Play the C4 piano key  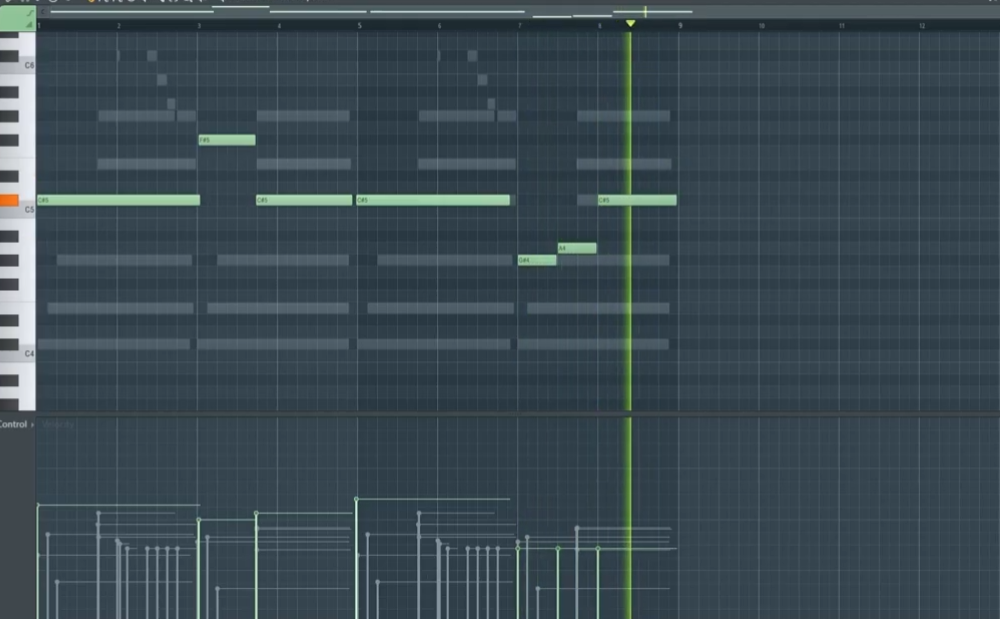18,354
